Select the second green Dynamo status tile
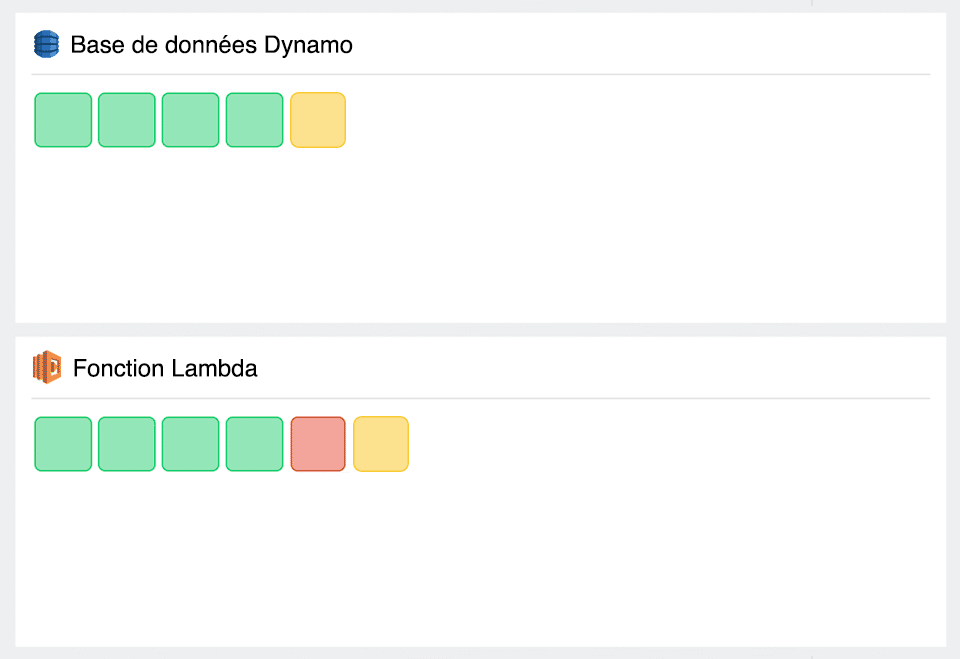The image size is (960, 659). (x=126, y=119)
